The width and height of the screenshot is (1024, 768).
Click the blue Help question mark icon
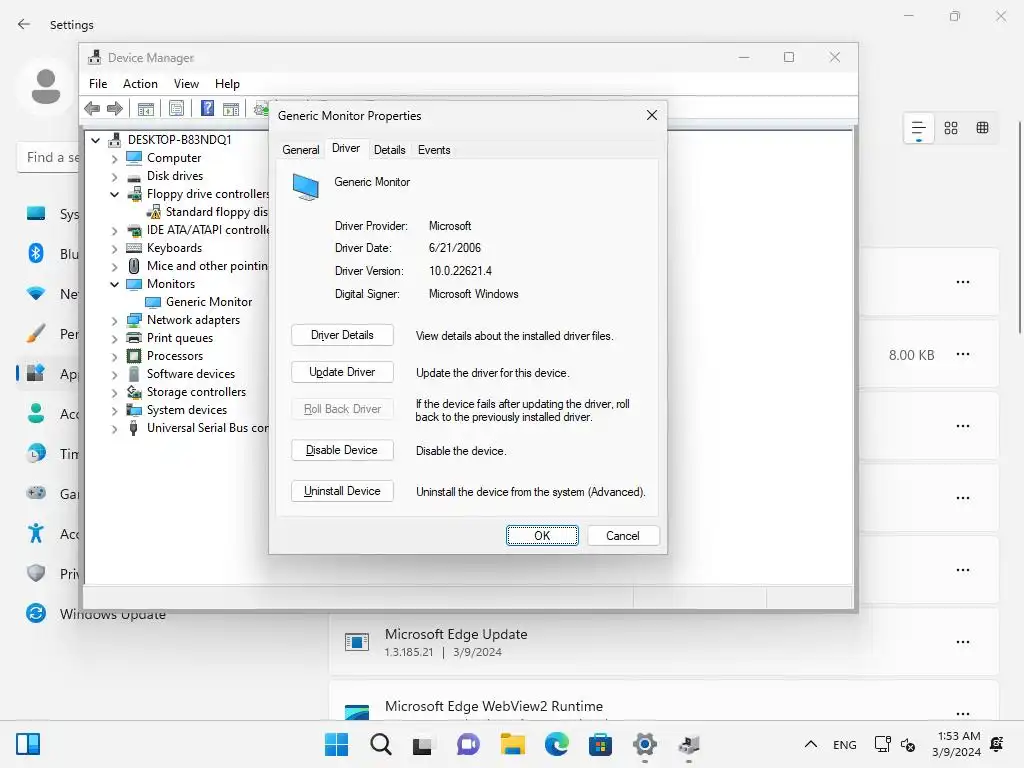tap(207, 108)
